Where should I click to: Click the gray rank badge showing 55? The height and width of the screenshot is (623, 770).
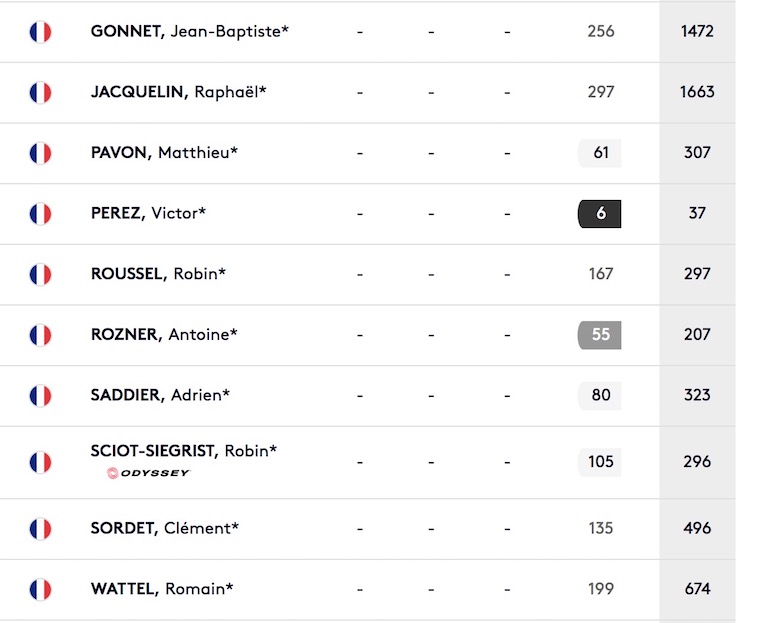[600, 335]
